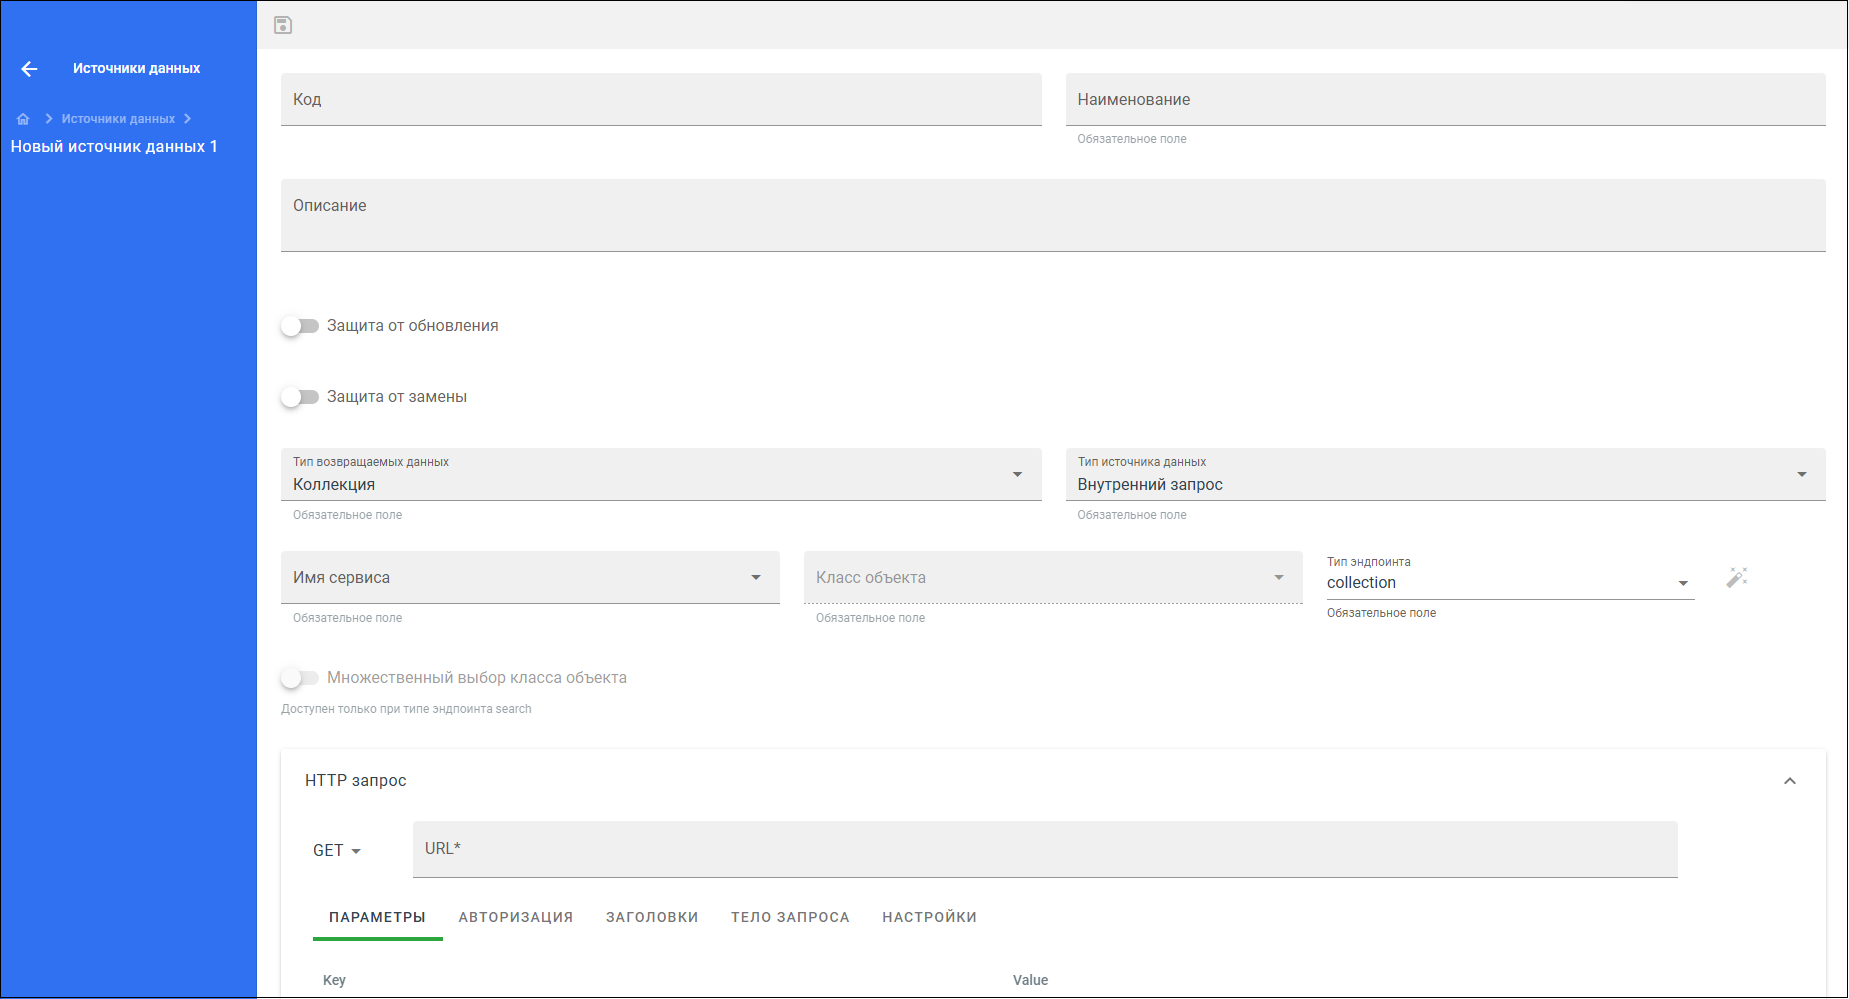The height and width of the screenshot is (999, 1849).
Task: Click the save disk icon
Action: tap(283, 25)
